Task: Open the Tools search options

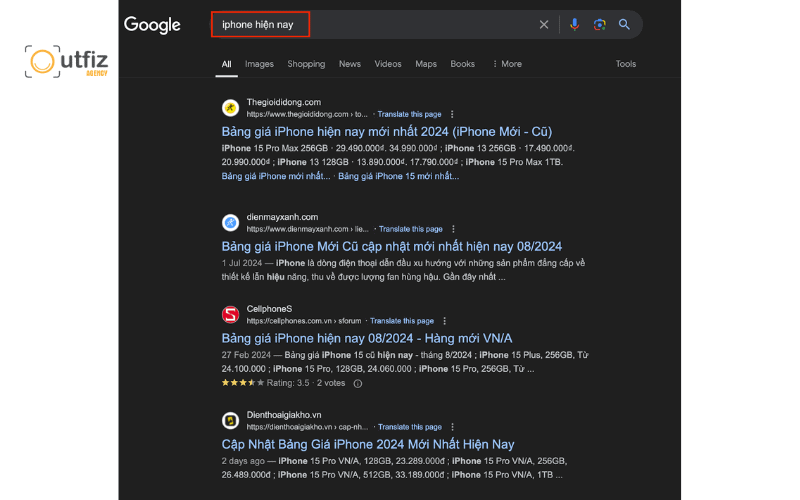Action: (626, 64)
